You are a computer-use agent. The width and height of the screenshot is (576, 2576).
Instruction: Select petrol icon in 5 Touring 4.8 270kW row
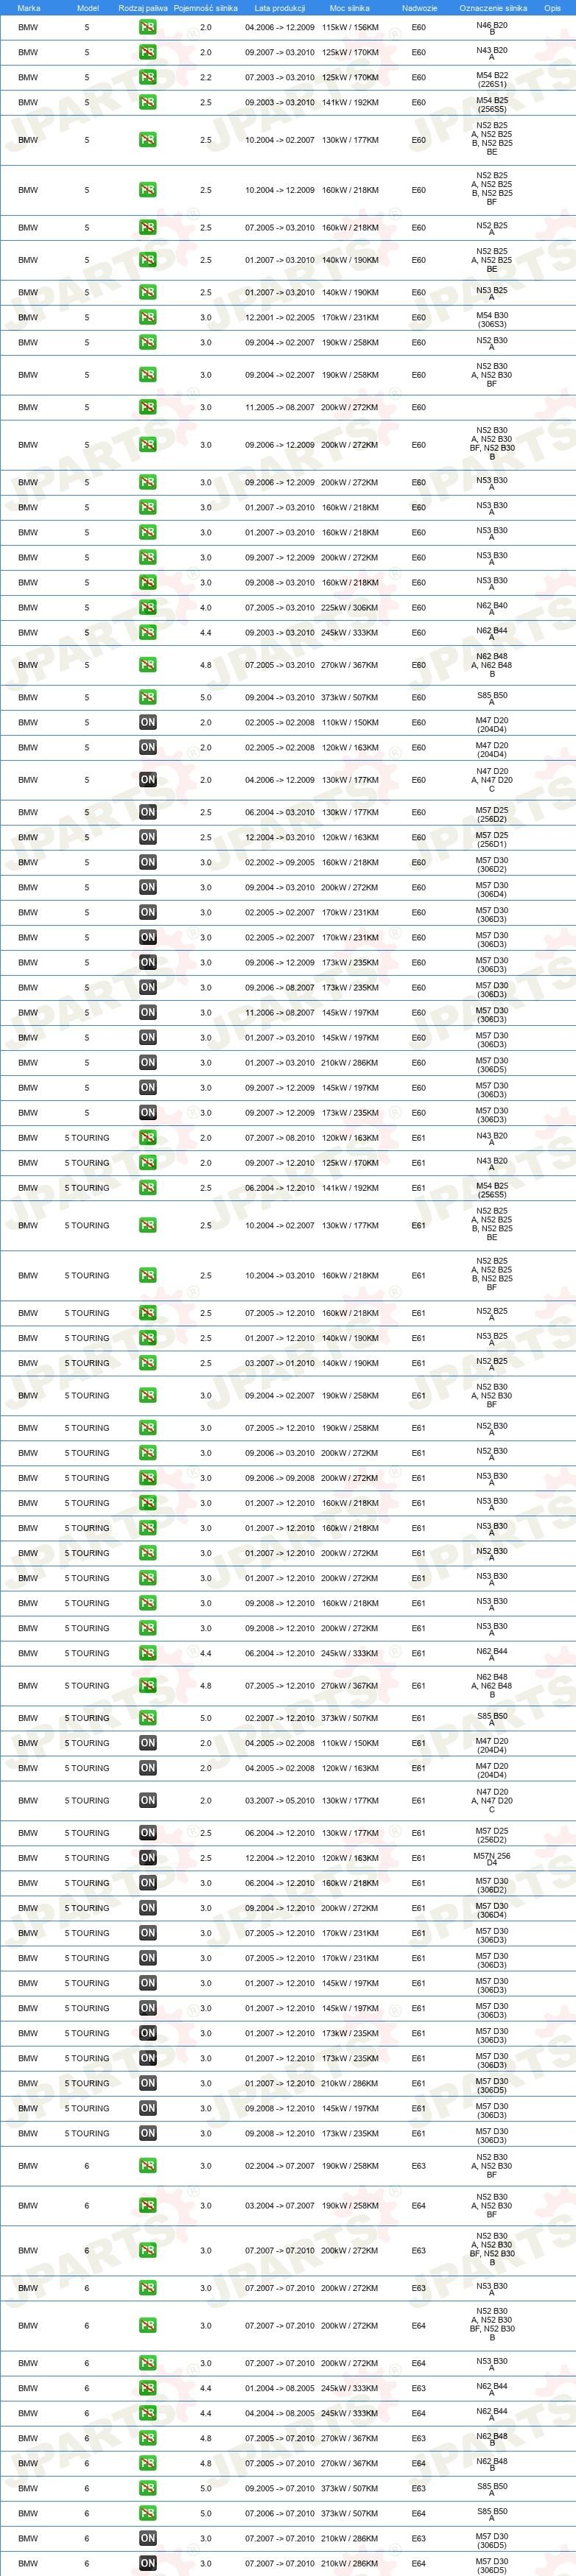(x=148, y=1686)
